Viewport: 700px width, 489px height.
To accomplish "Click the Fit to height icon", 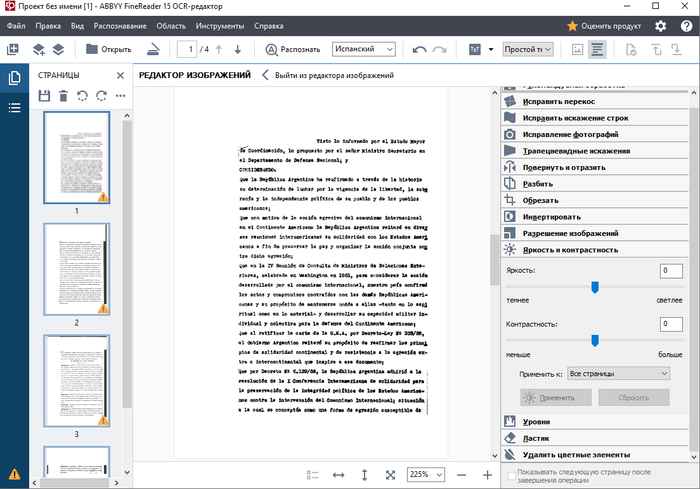I will click(364, 474).
